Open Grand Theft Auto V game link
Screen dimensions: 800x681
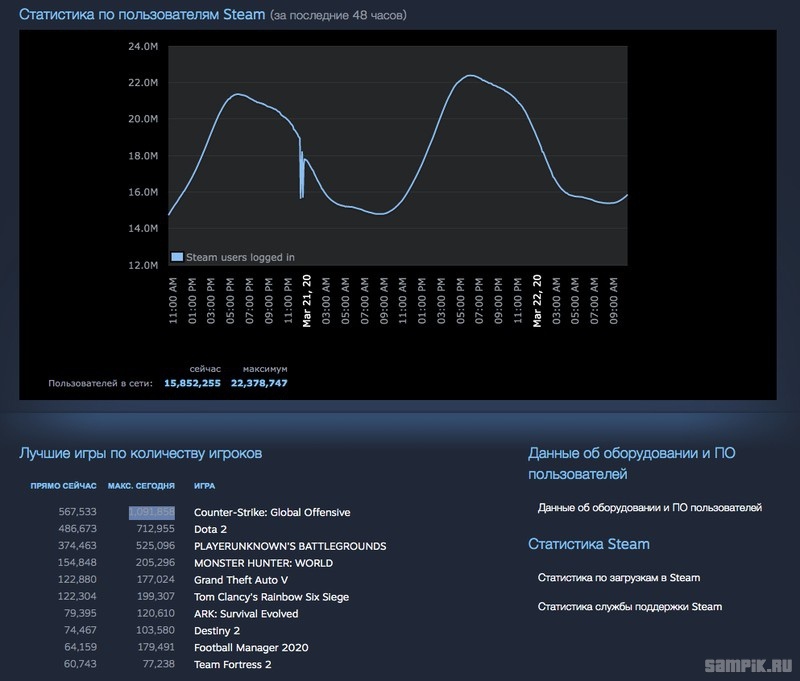(x=241, y=580)
